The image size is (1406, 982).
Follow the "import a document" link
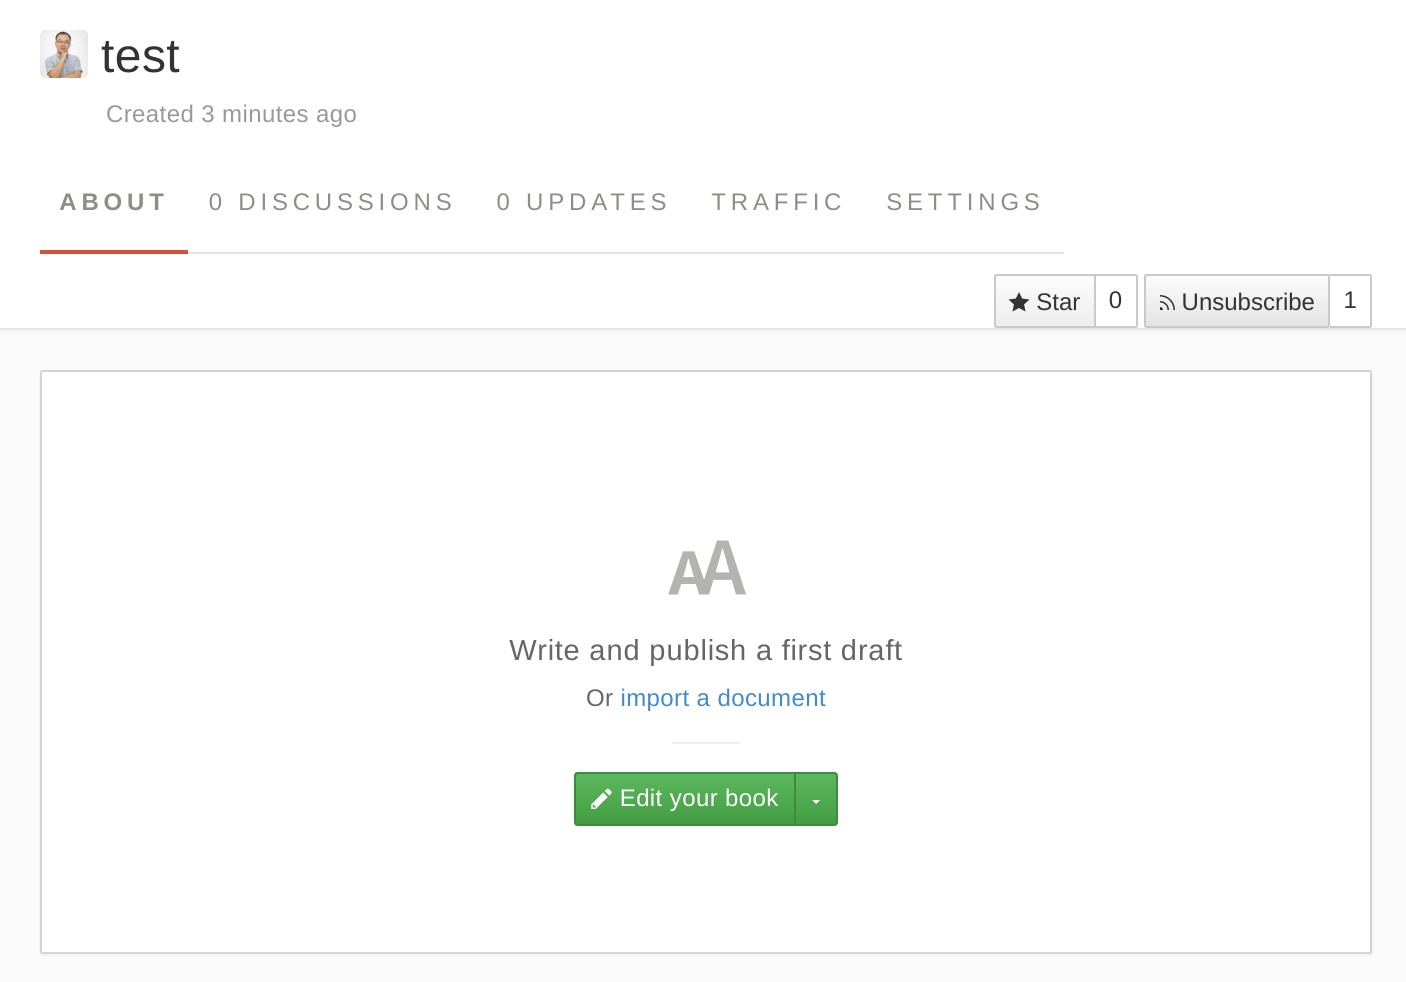click(x=722, y=698)
